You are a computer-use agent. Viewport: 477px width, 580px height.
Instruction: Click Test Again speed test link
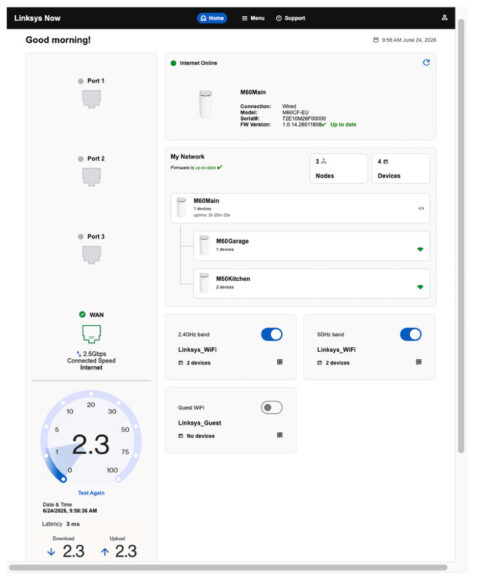click(x=91, y=493)
